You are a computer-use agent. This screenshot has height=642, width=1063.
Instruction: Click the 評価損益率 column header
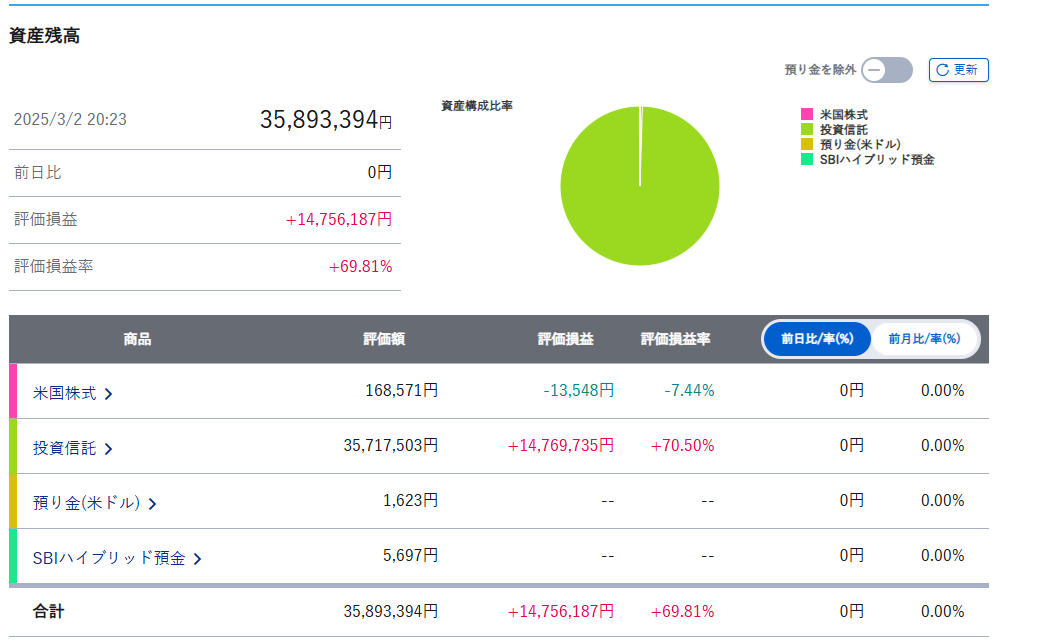tap(676, 339)
